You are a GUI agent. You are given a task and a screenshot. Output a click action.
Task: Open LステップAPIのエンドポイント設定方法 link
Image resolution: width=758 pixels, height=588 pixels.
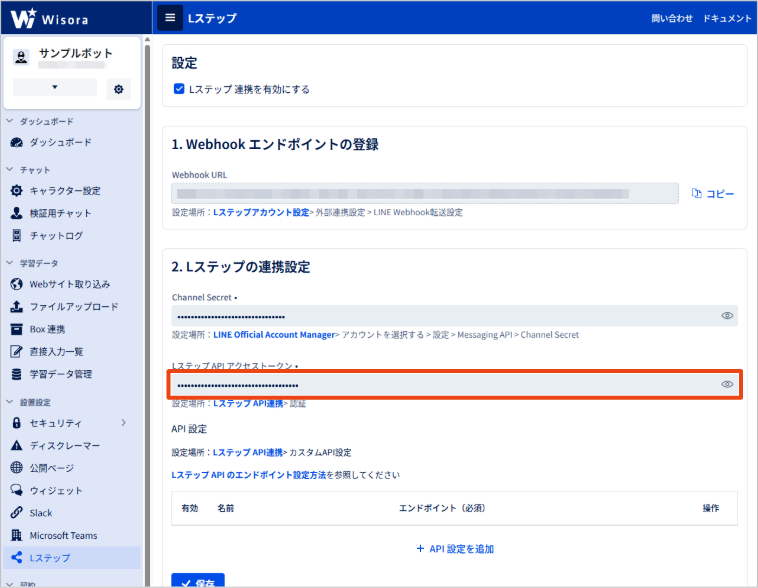click(248, 475)
